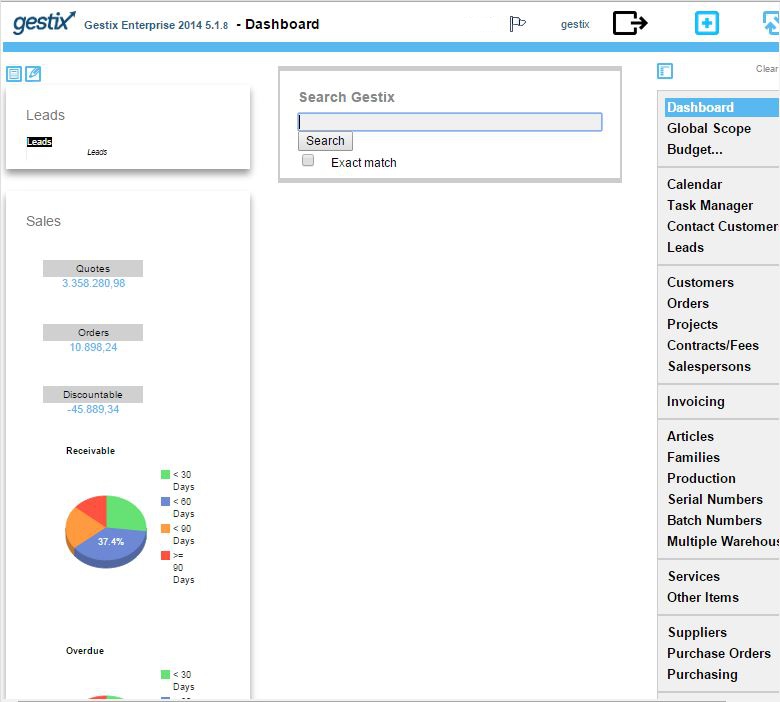Click the gestix username link
The height and width of the screenshot is (702, 780).
575,24
